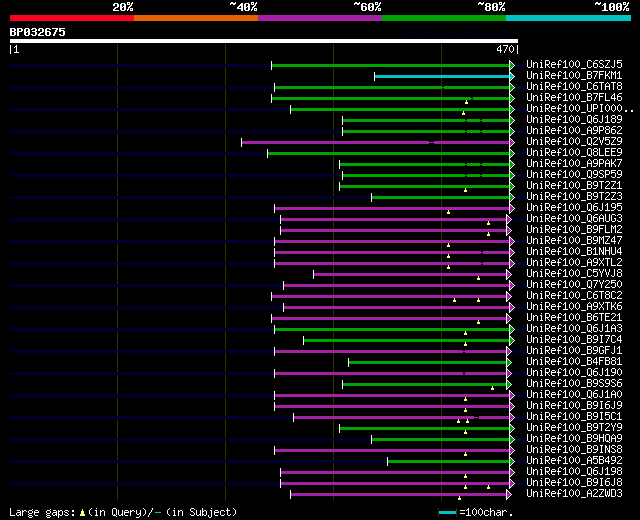Select the UniRef100_B9I6J9 label
Image resolution: width=640 pixels, height=520 pixels.
click(x=574, y=406)
